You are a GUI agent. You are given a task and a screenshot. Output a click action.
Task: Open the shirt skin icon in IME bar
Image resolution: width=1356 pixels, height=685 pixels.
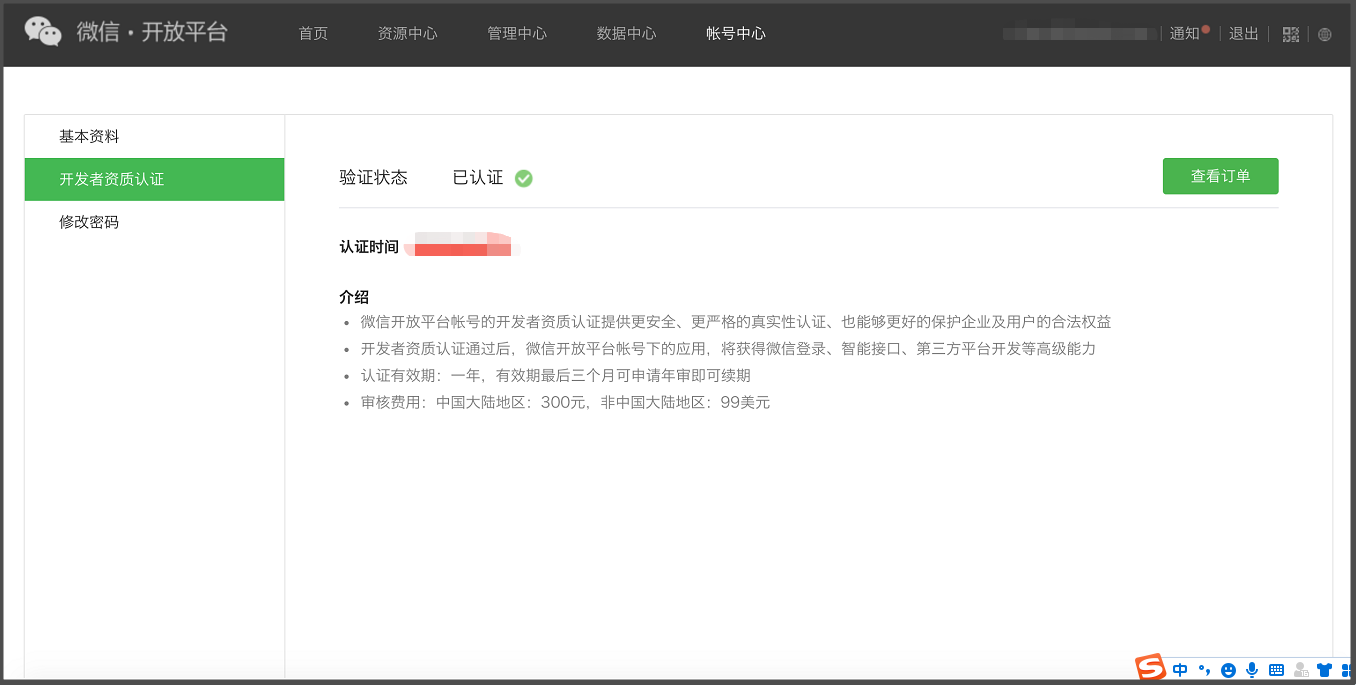pos(1325,670)
